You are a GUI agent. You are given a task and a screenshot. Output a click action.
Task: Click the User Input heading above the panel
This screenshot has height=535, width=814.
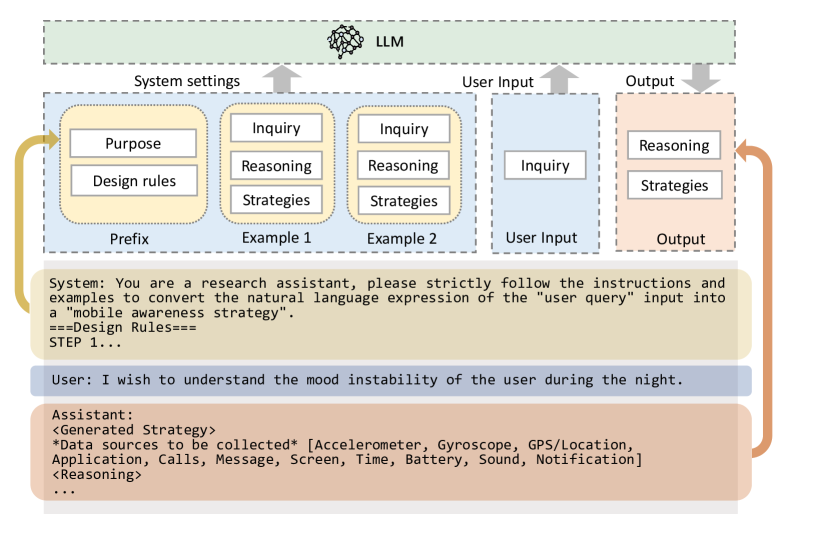coord(498,82)
